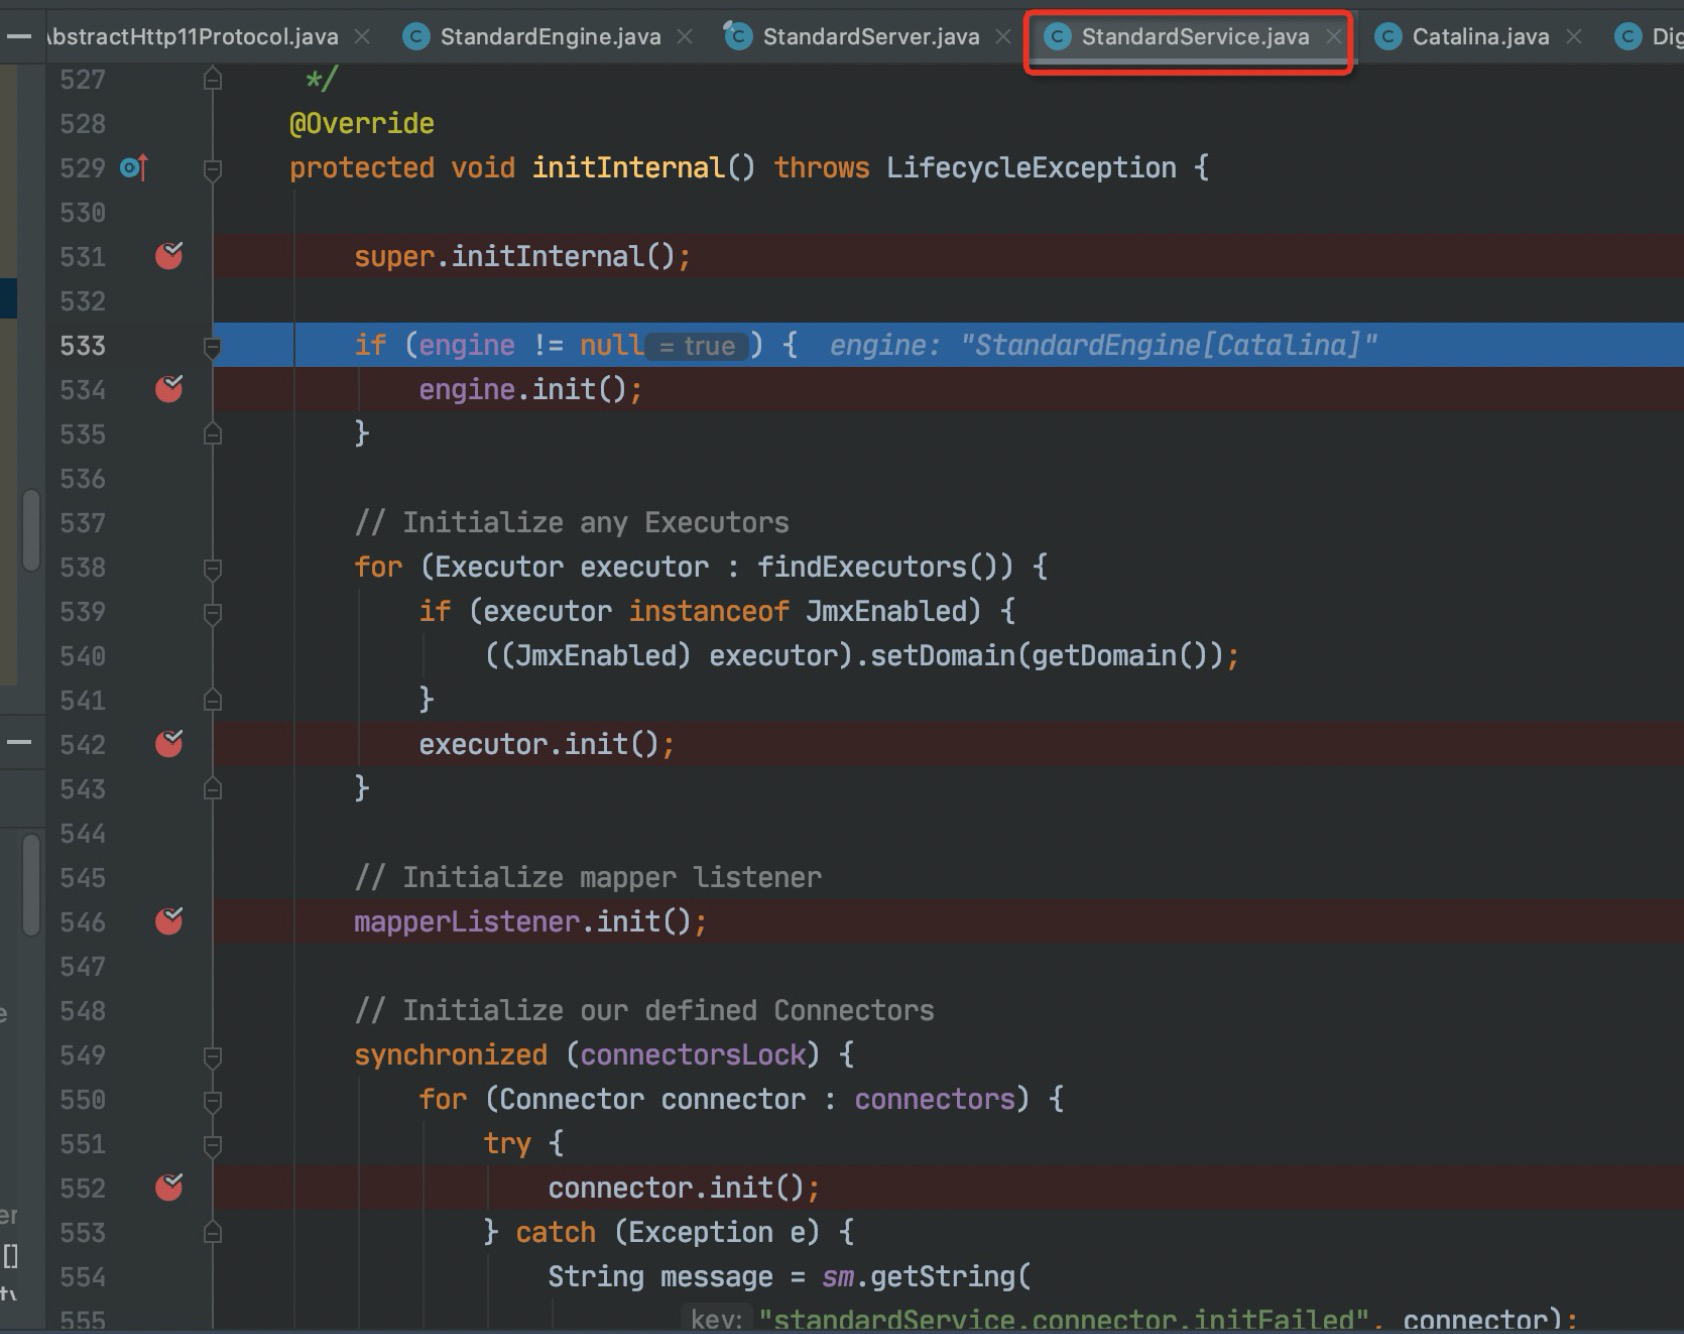Click the @Override annotation
The height and width of the screenshot is (1334, 1684).
tap(361, 123)
